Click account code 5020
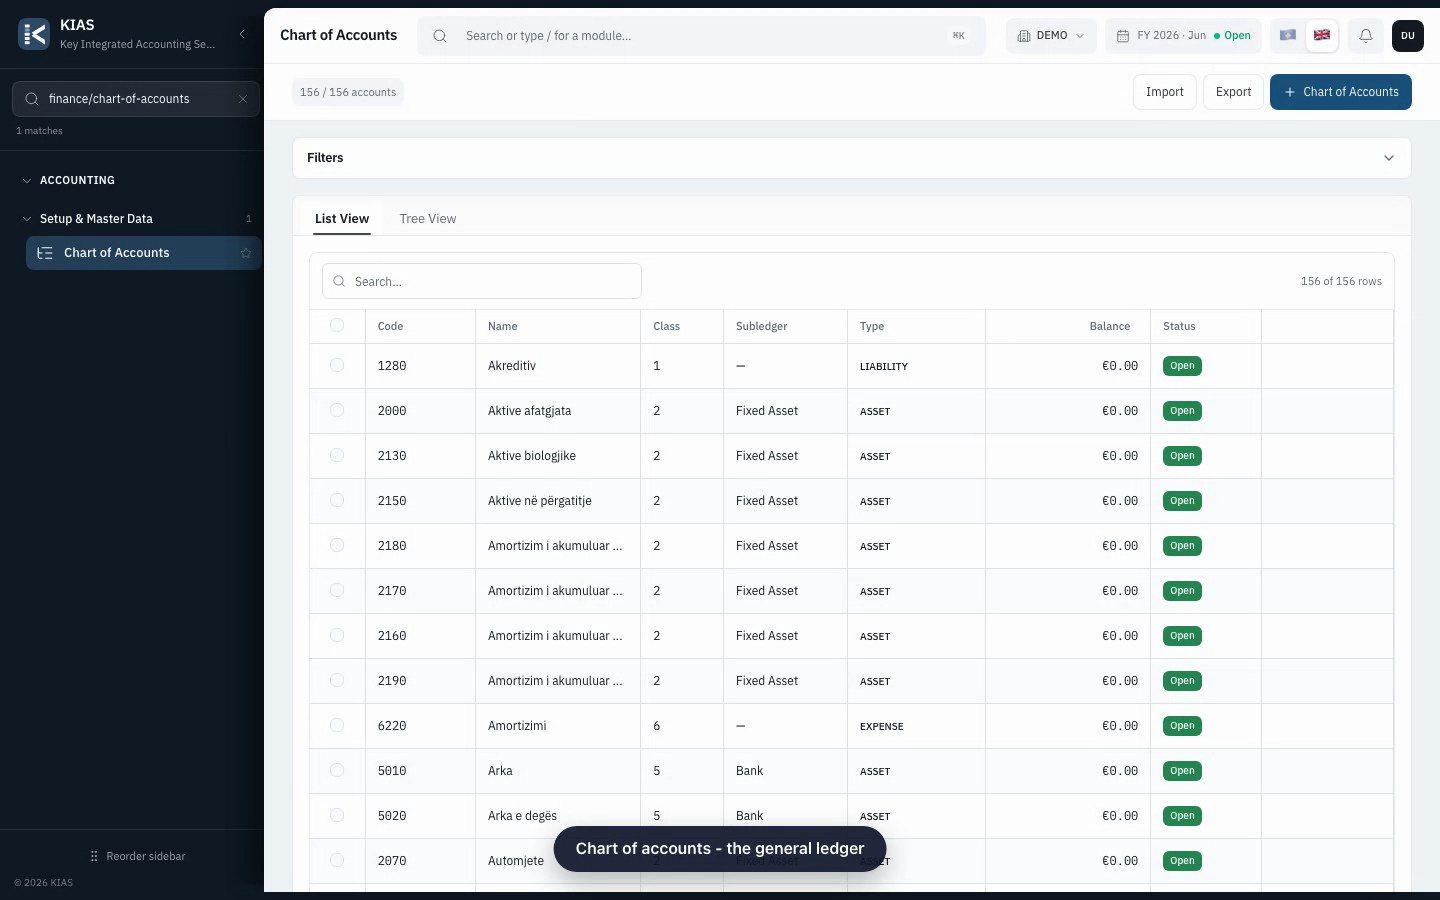1440x900 pixels. pos(392,816)
